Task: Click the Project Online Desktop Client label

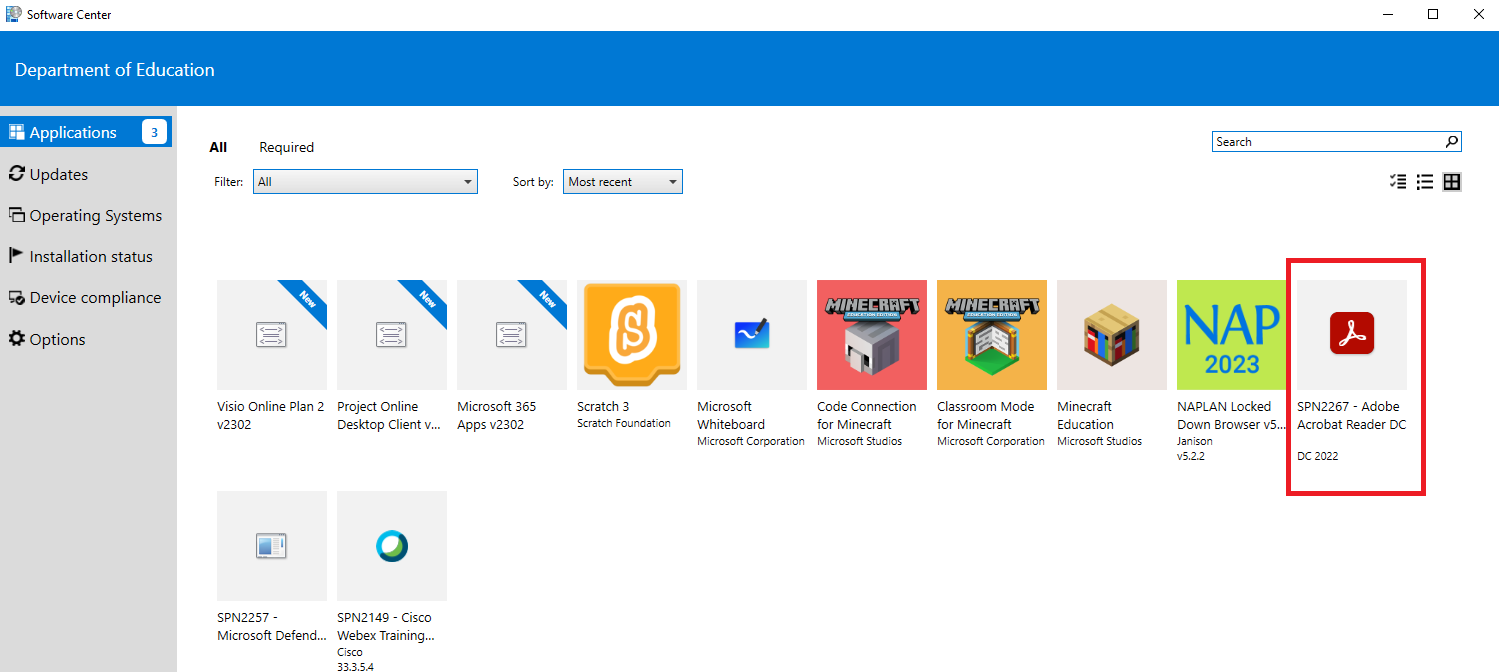Action: coord(389,415)
